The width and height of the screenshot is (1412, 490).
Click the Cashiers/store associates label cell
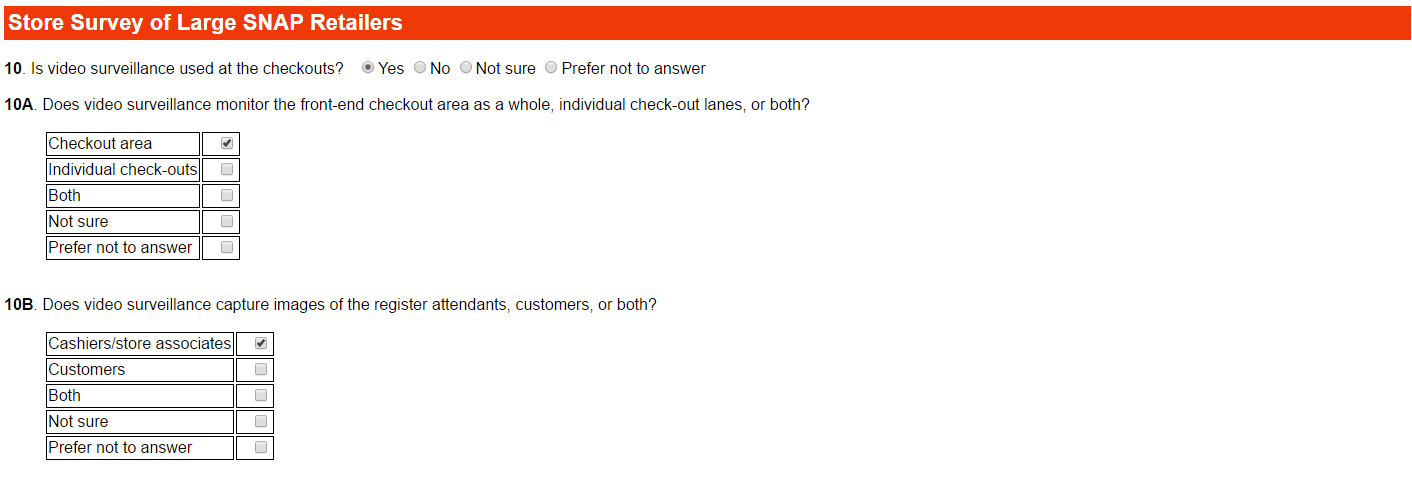point(140,344)
